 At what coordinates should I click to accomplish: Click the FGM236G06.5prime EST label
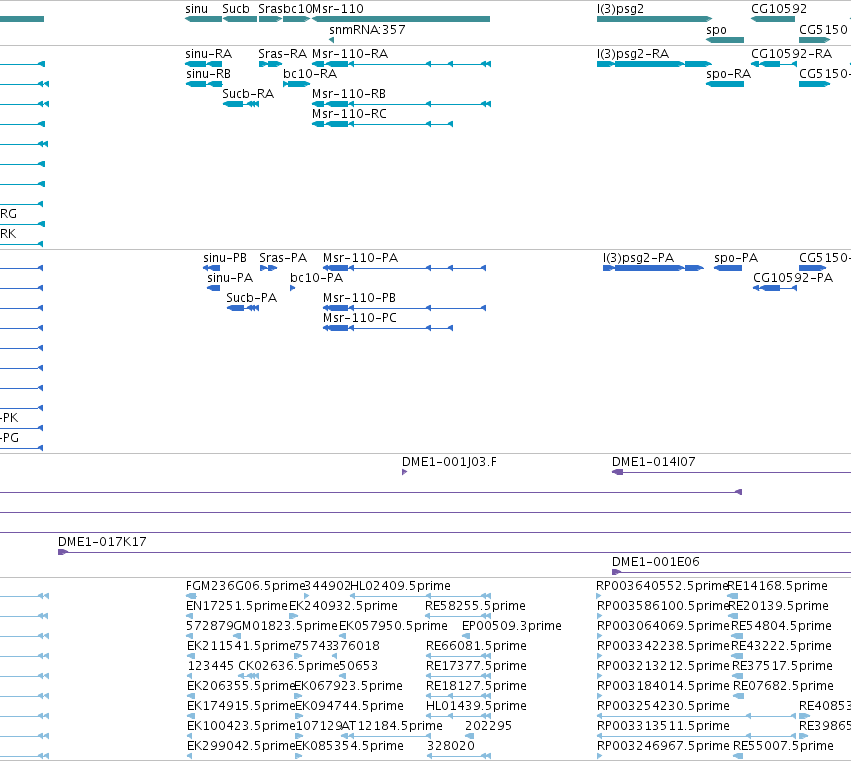point(245,586)
